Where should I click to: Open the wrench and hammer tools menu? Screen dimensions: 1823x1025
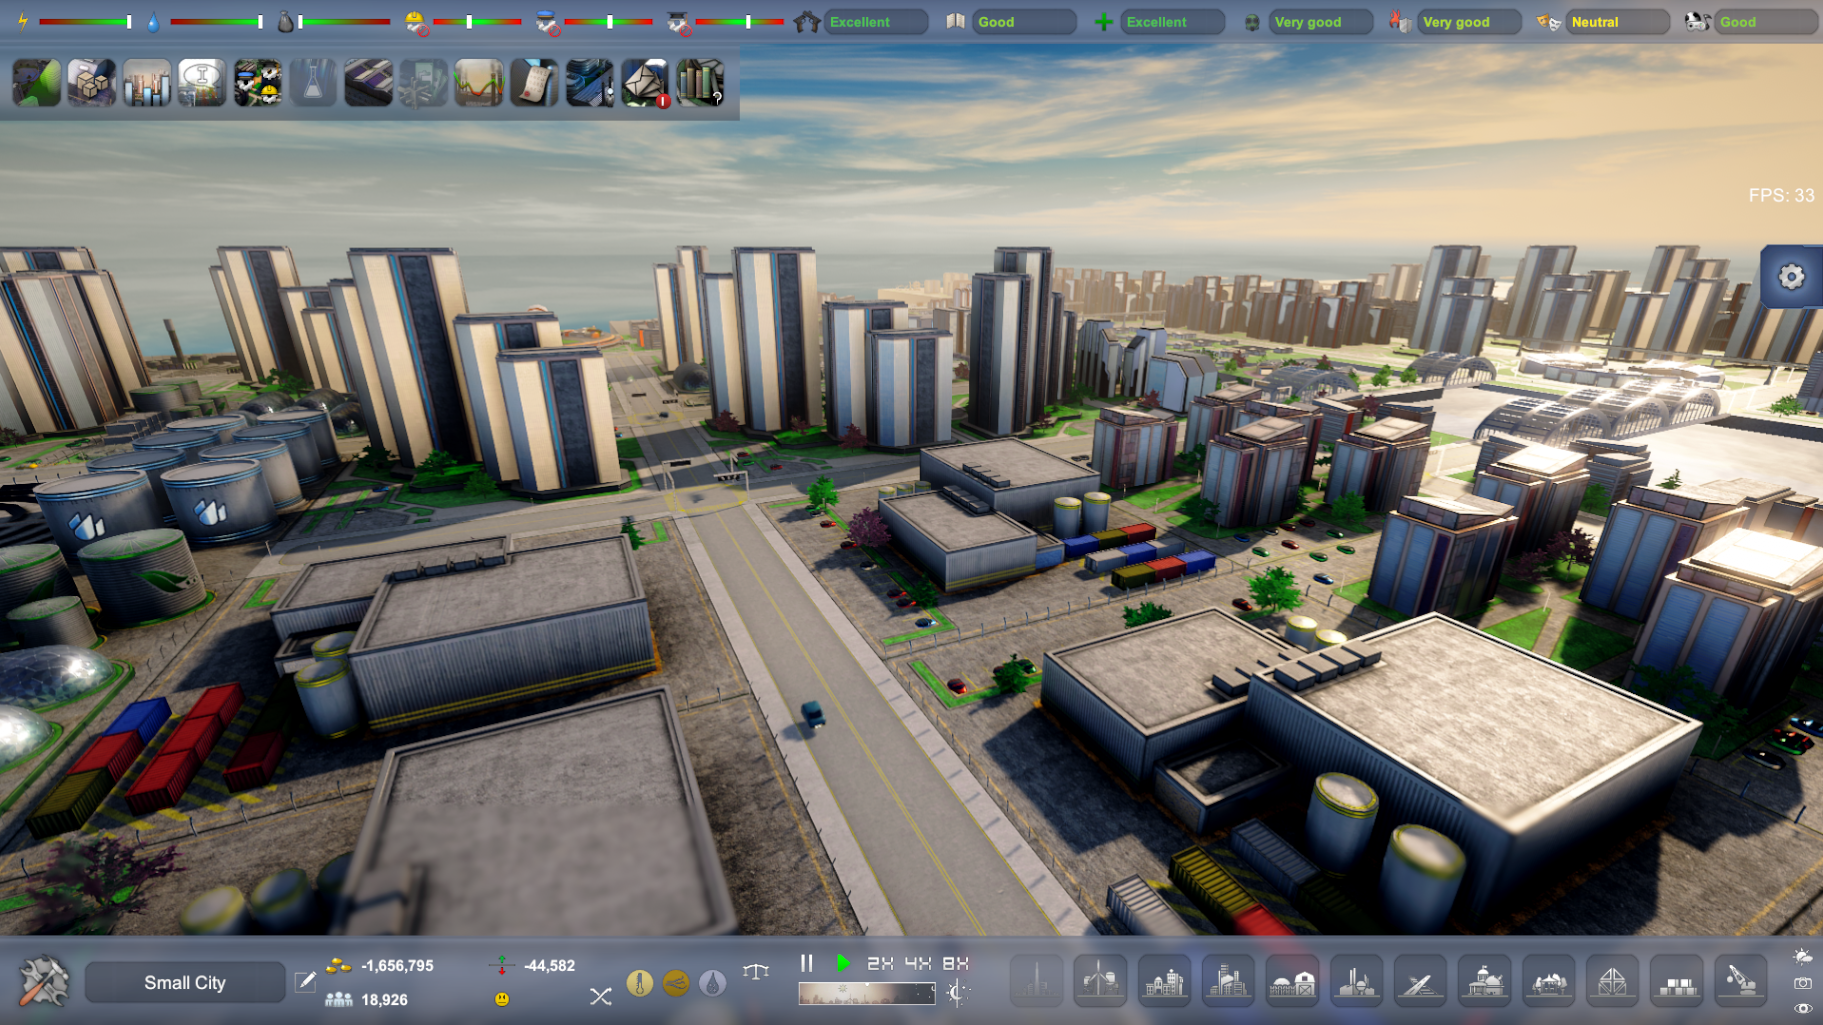pos(44,981)
